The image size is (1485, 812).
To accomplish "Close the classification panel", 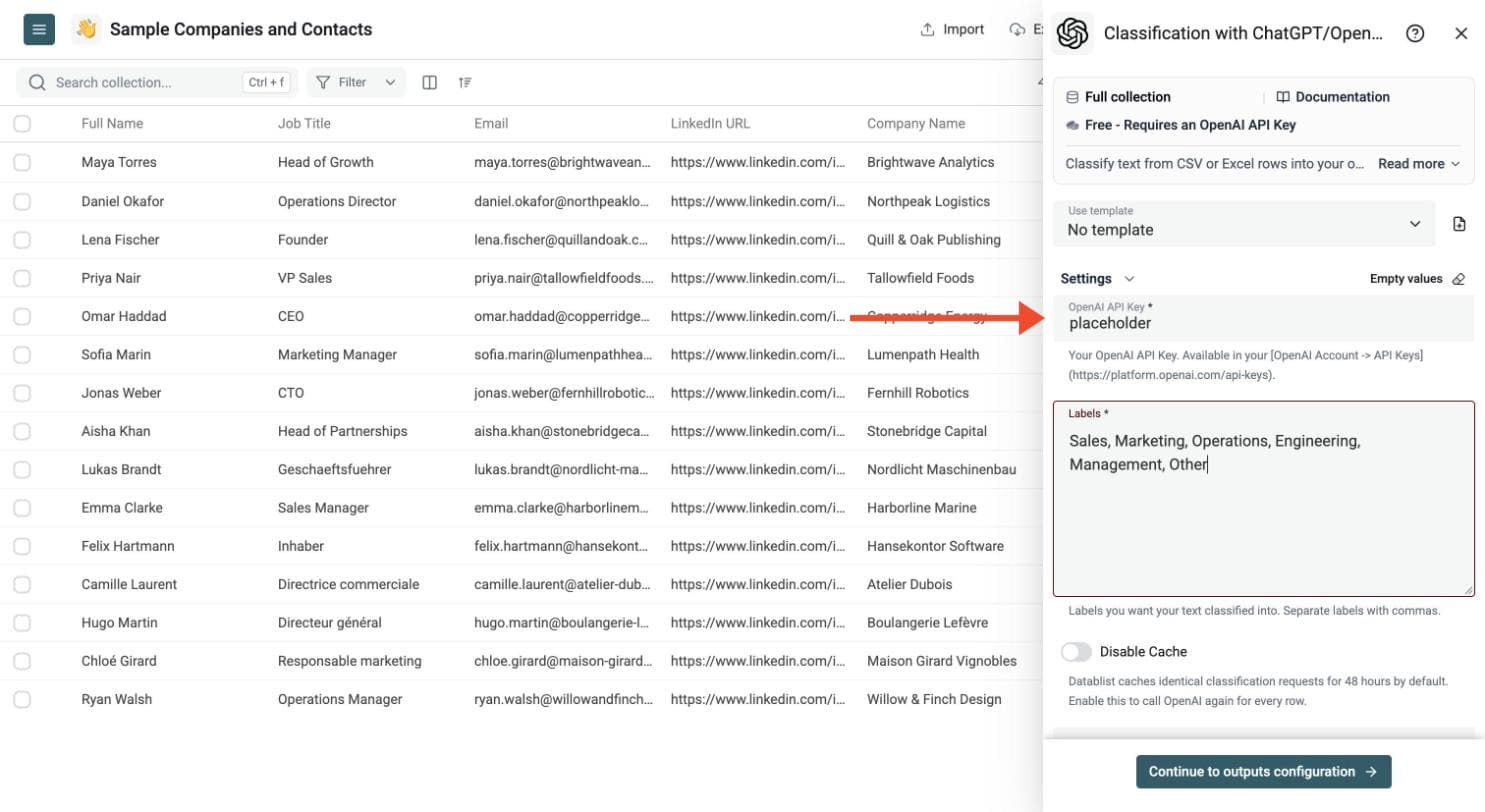I will [1461, 33].
